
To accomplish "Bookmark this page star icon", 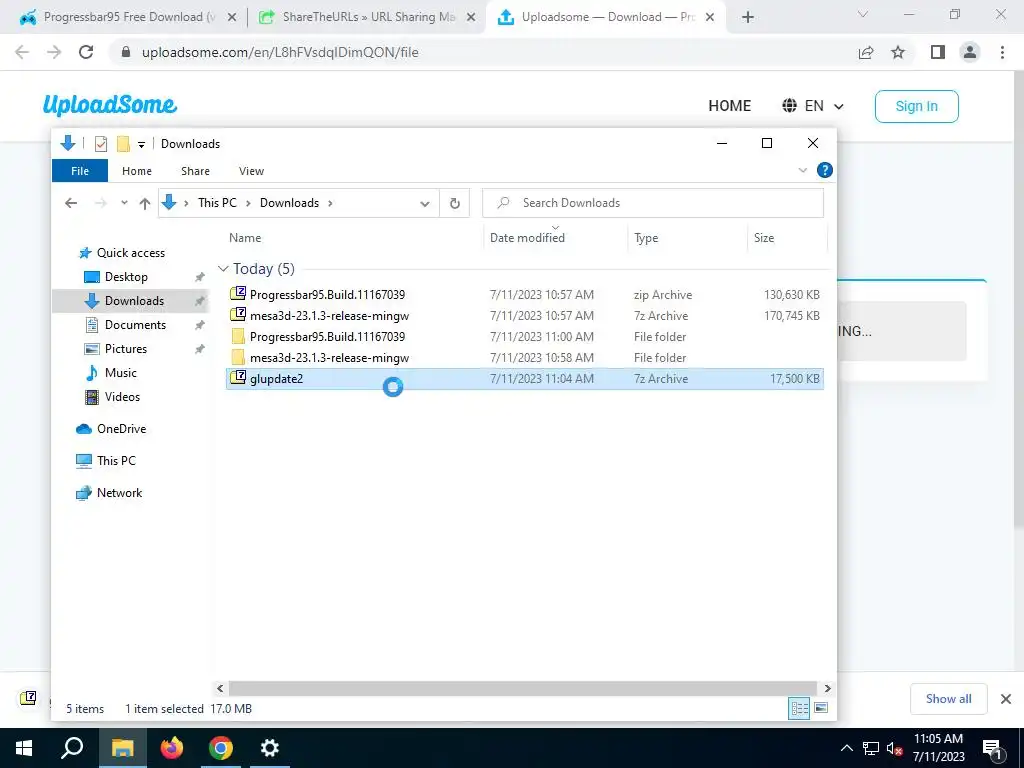I will [898, 52].
